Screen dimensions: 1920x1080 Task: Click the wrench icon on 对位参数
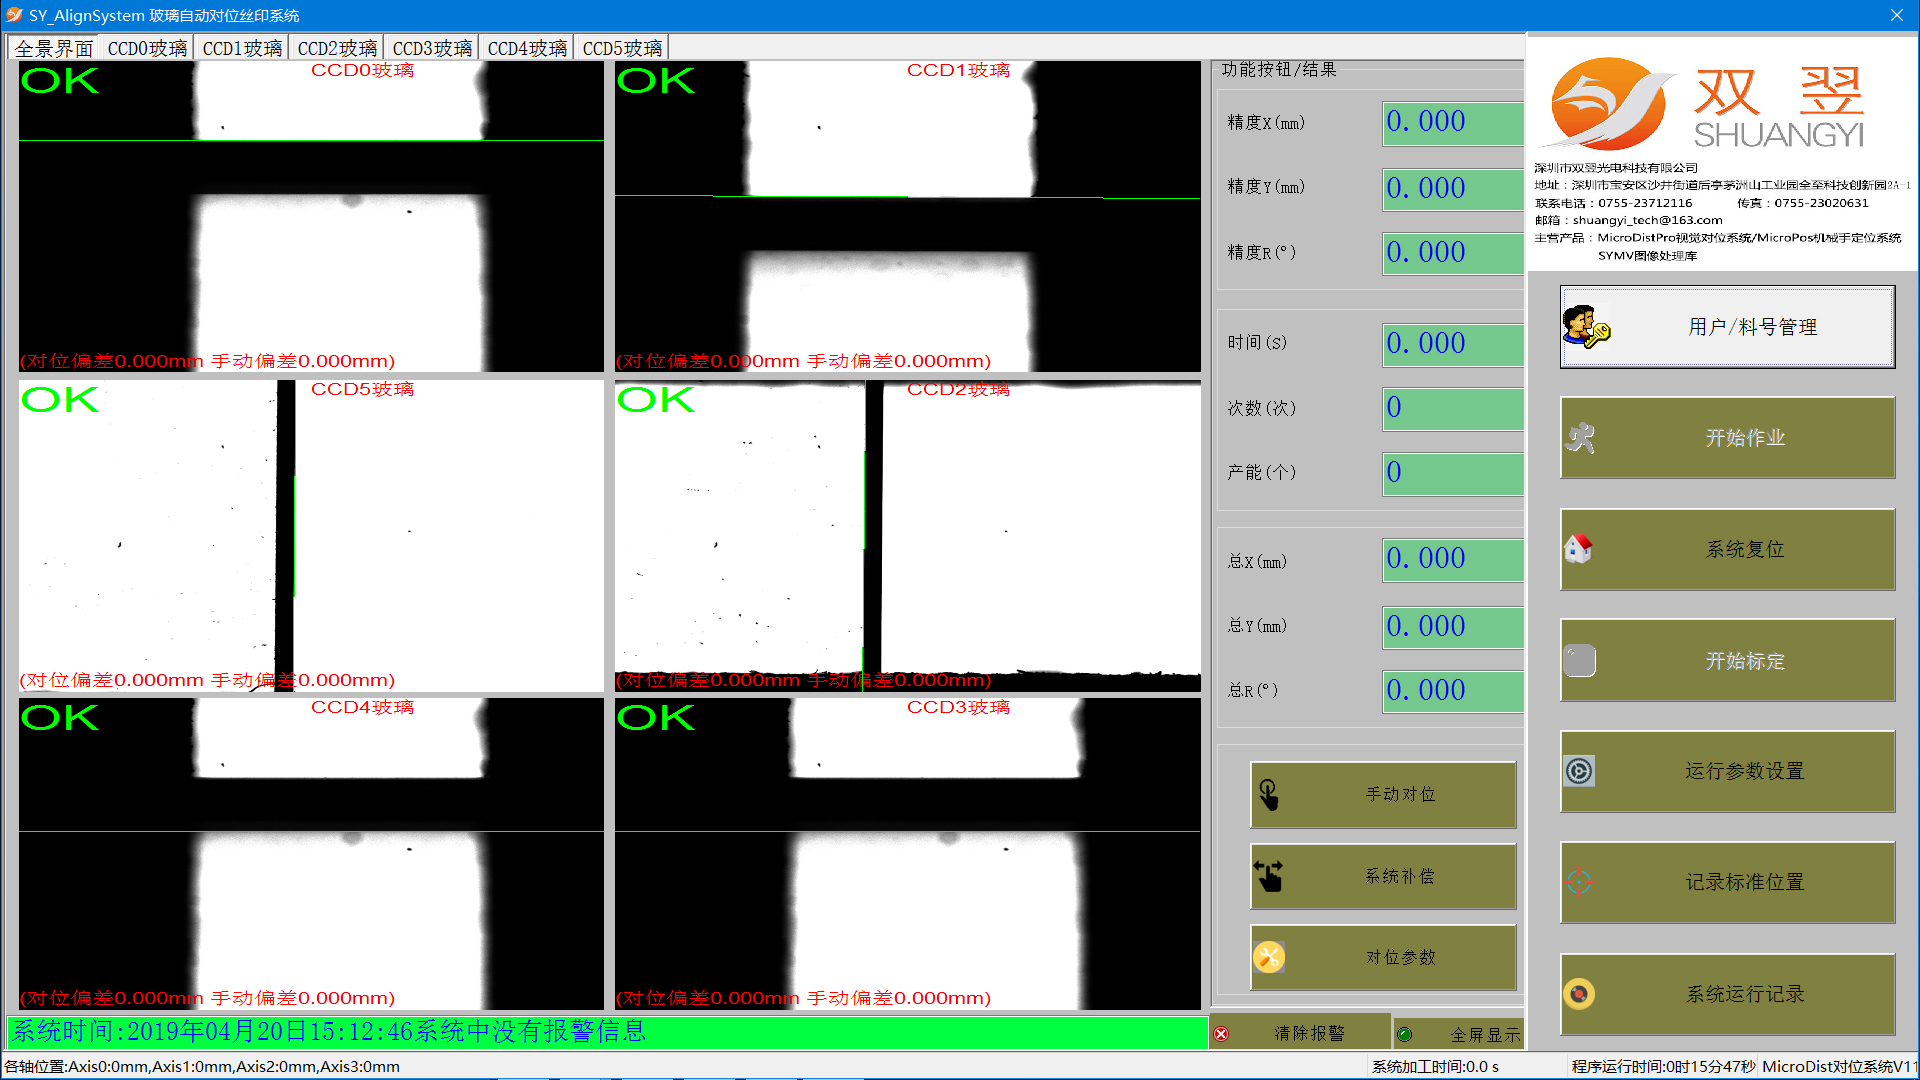click(1269, 957)
